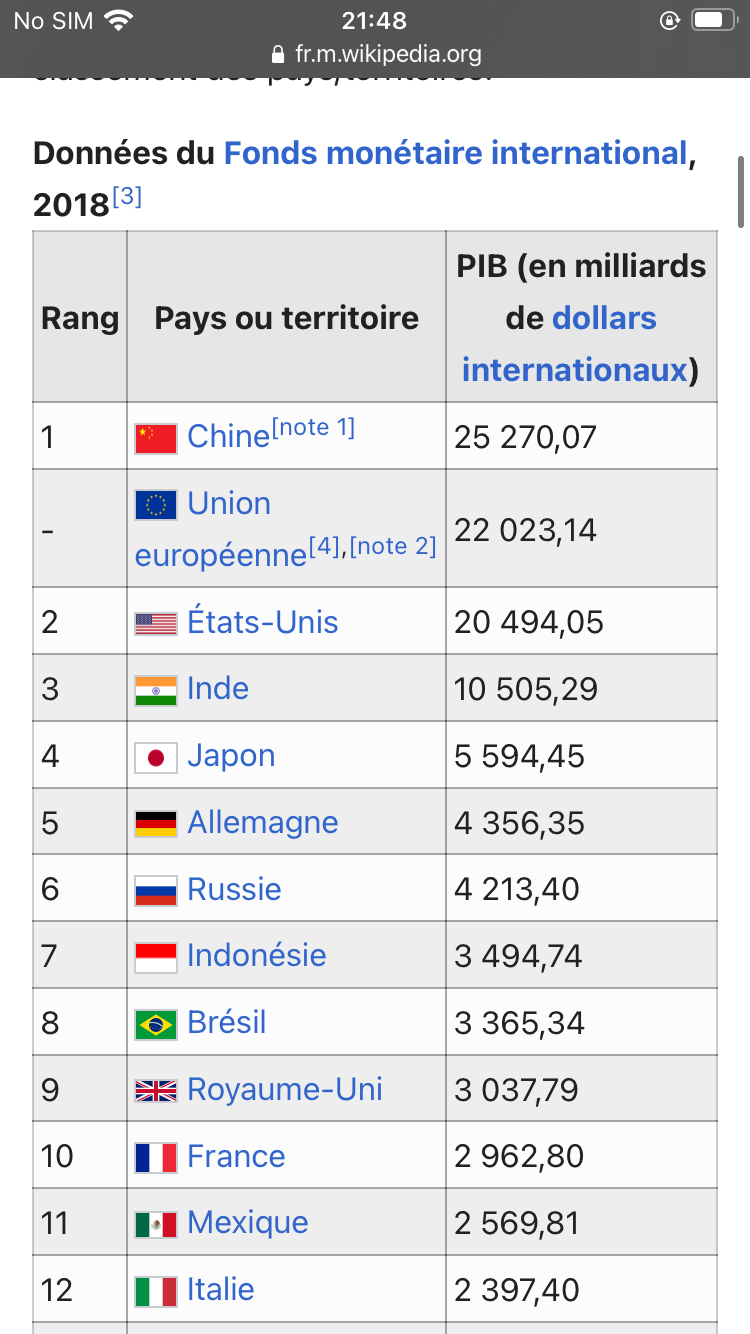Open the Russie country link
Image resolution: width=750 pixels, height=1334 pixels.
click(234, 889)
